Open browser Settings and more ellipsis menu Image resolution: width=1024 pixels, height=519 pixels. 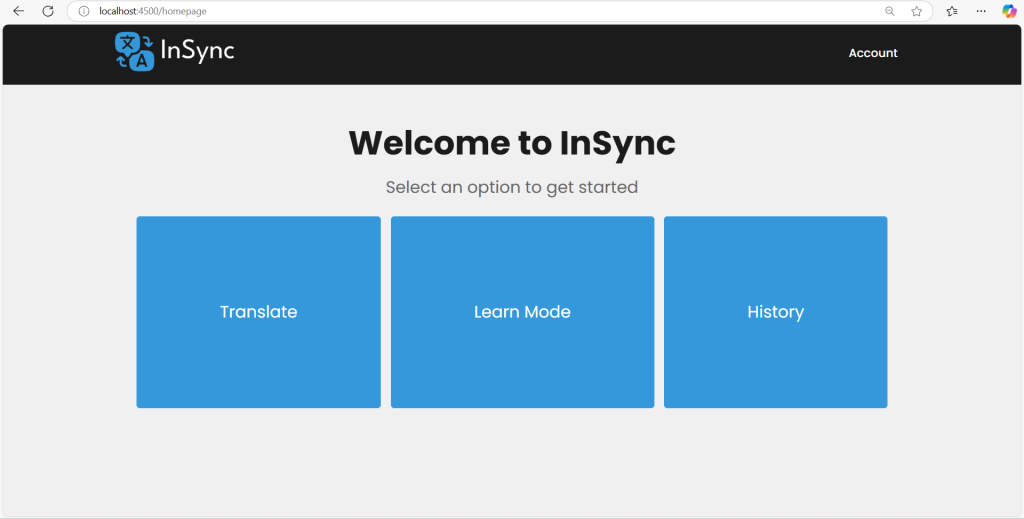(x=981, y=11)
